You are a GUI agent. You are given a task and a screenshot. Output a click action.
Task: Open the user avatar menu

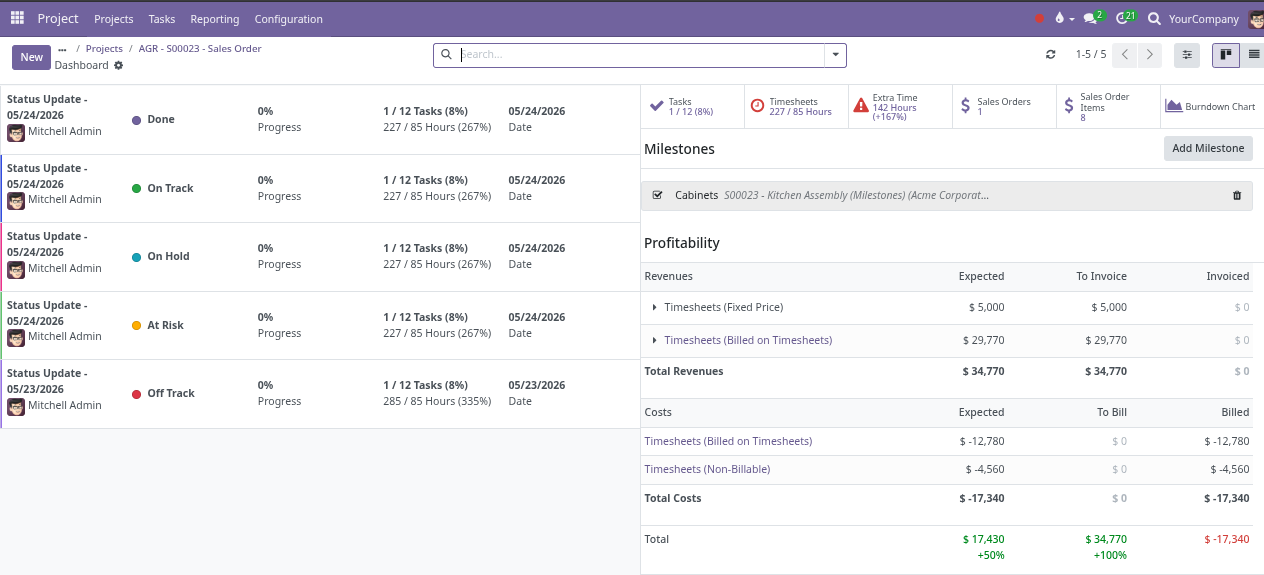point(1256,19)
